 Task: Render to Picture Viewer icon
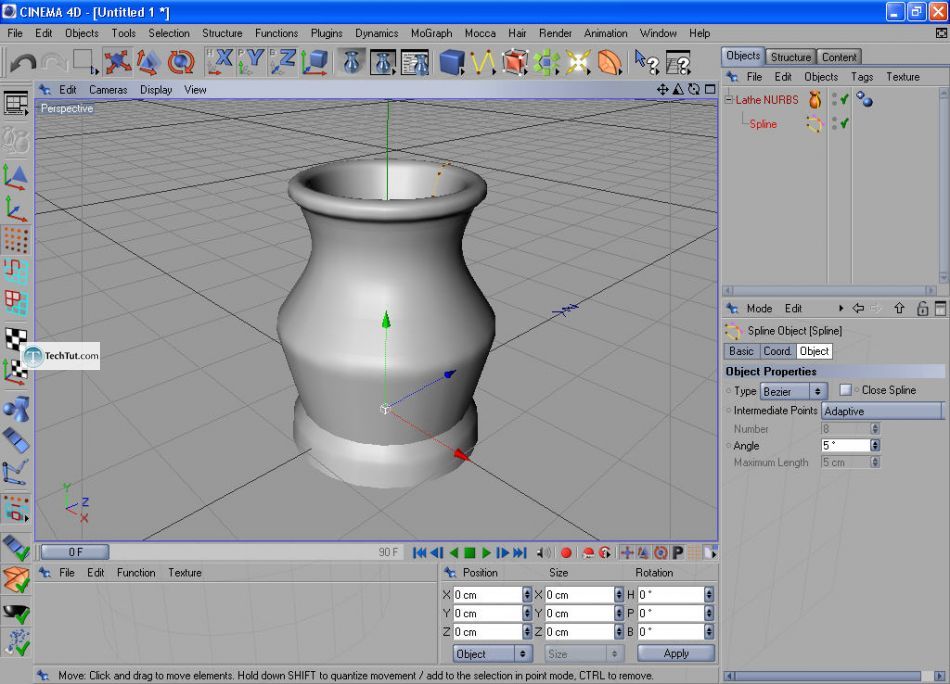383,62
